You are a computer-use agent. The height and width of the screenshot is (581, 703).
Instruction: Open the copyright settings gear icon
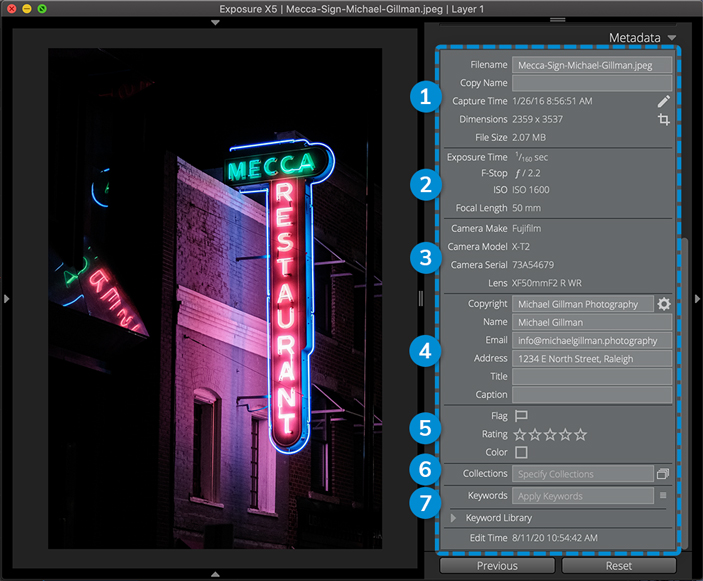[664, 304]
